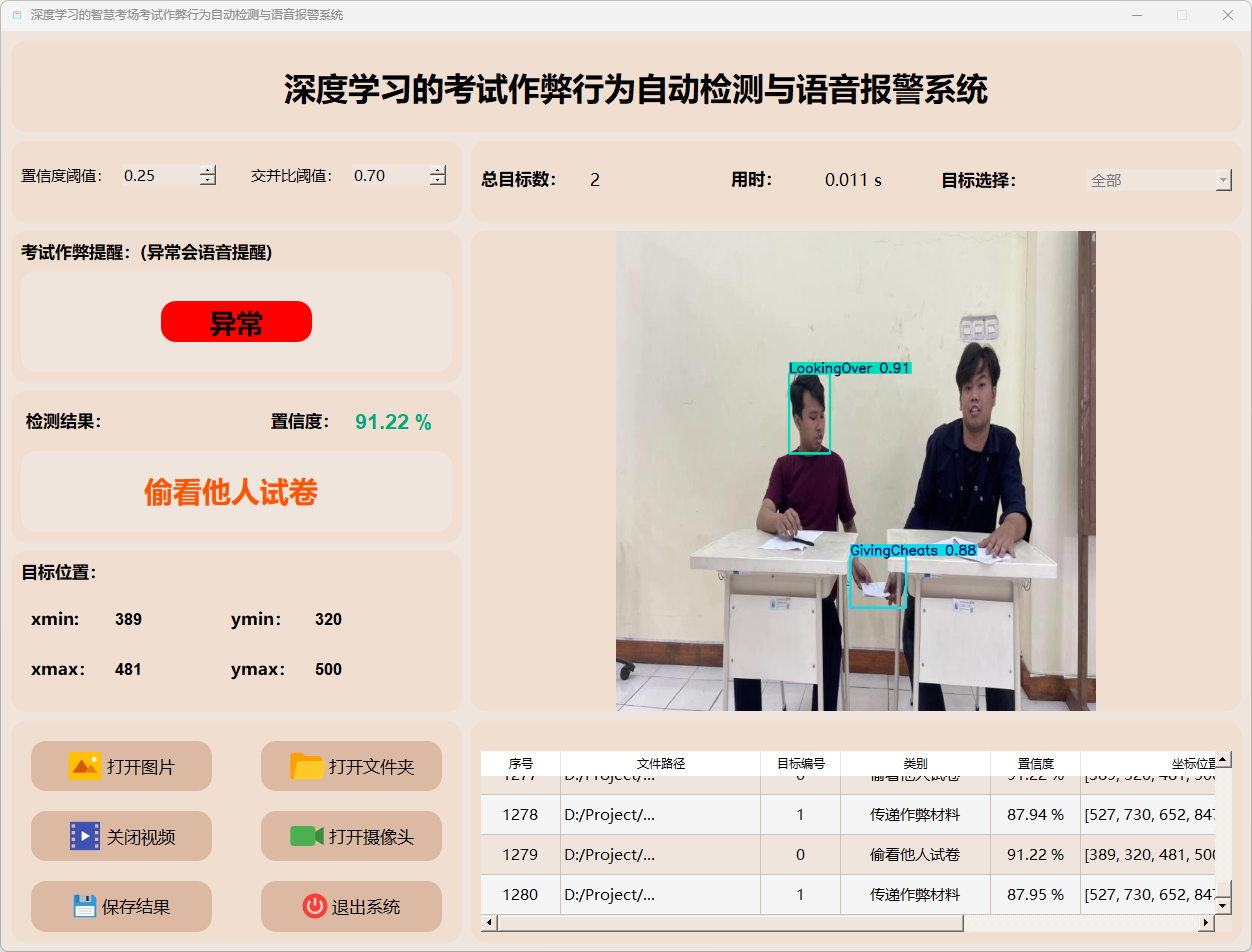The width and height of the screenshot is (1252, 952).
Task: Increase the 置信度阈值 value with up arrow
Action: pos(208,170)
